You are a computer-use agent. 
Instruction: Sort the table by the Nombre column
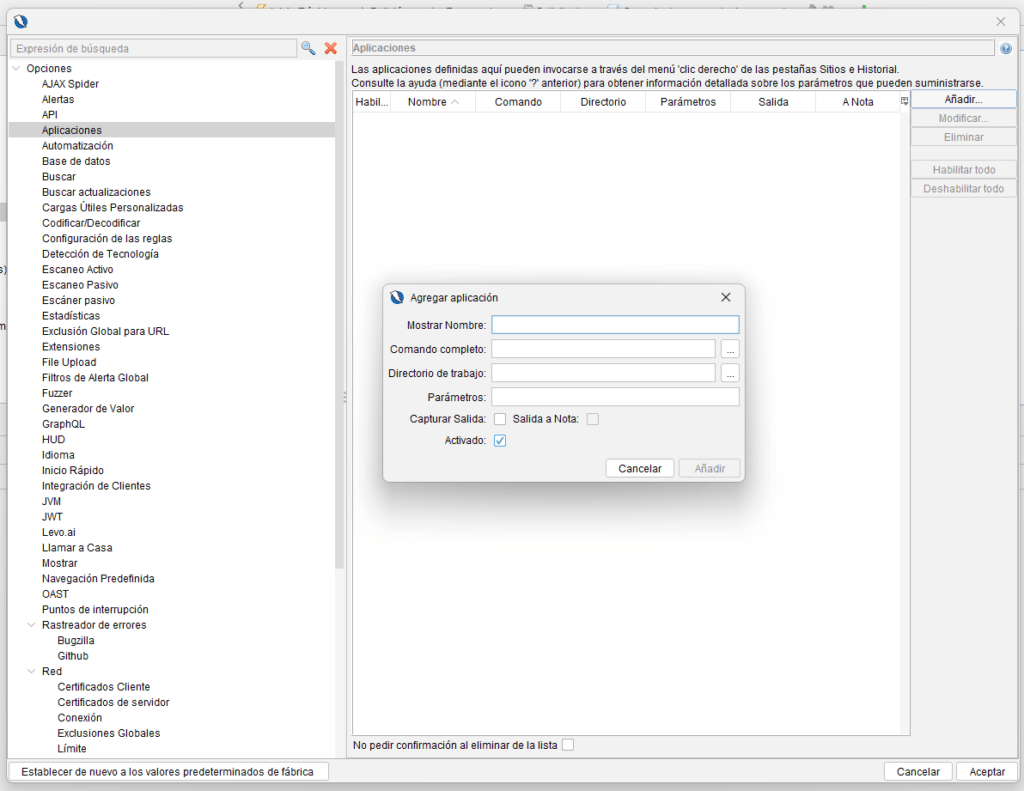432,102
